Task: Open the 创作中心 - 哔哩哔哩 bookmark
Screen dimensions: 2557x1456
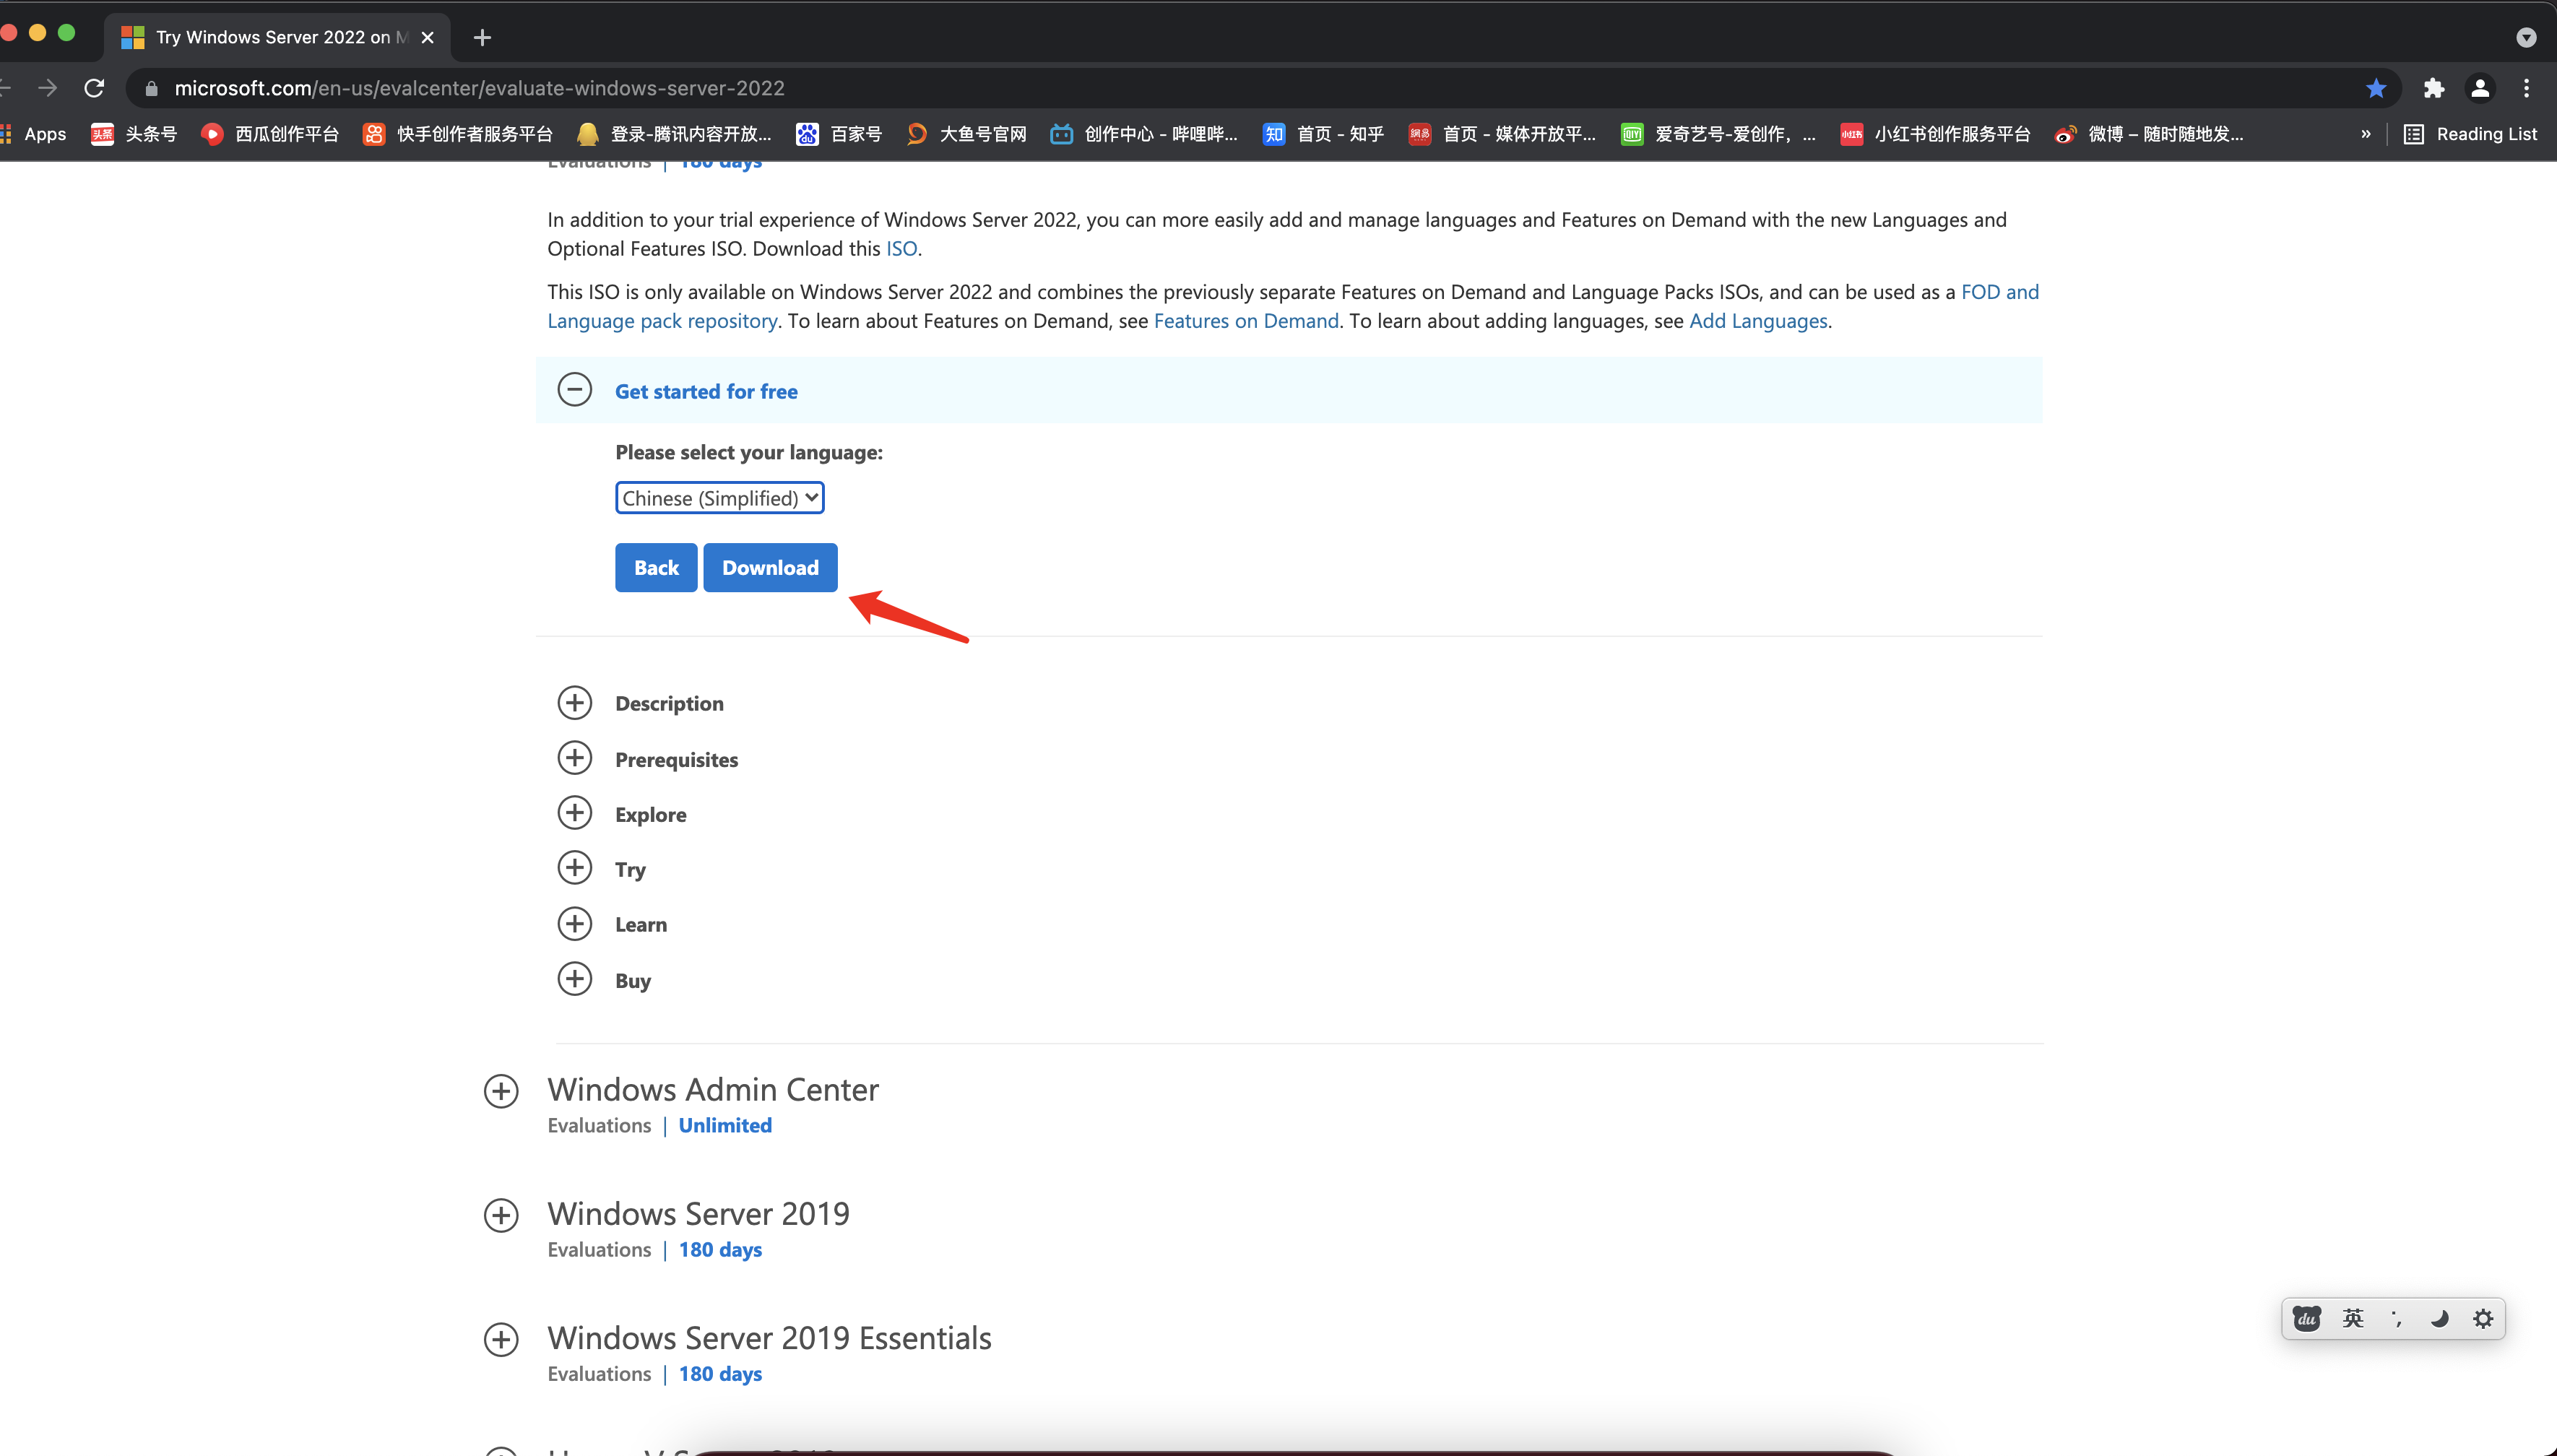Action: click(1144, 134)
